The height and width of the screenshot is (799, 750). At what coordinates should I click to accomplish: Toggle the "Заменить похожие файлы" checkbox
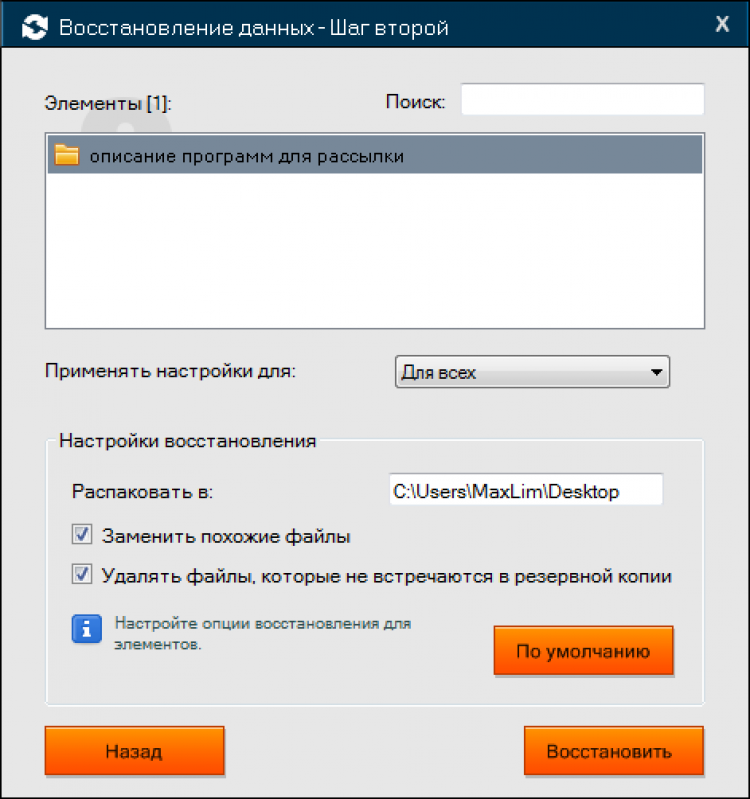[x=82, y=536]
